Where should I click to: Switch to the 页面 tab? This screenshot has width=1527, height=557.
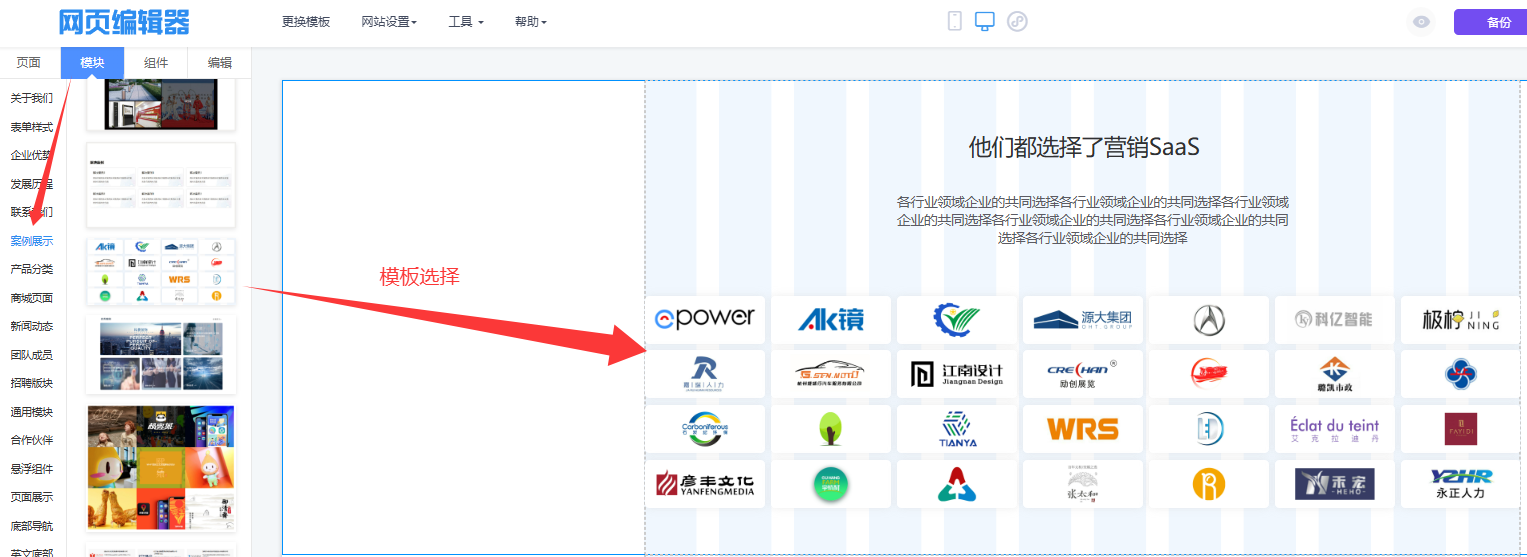[x=29, y=62]
